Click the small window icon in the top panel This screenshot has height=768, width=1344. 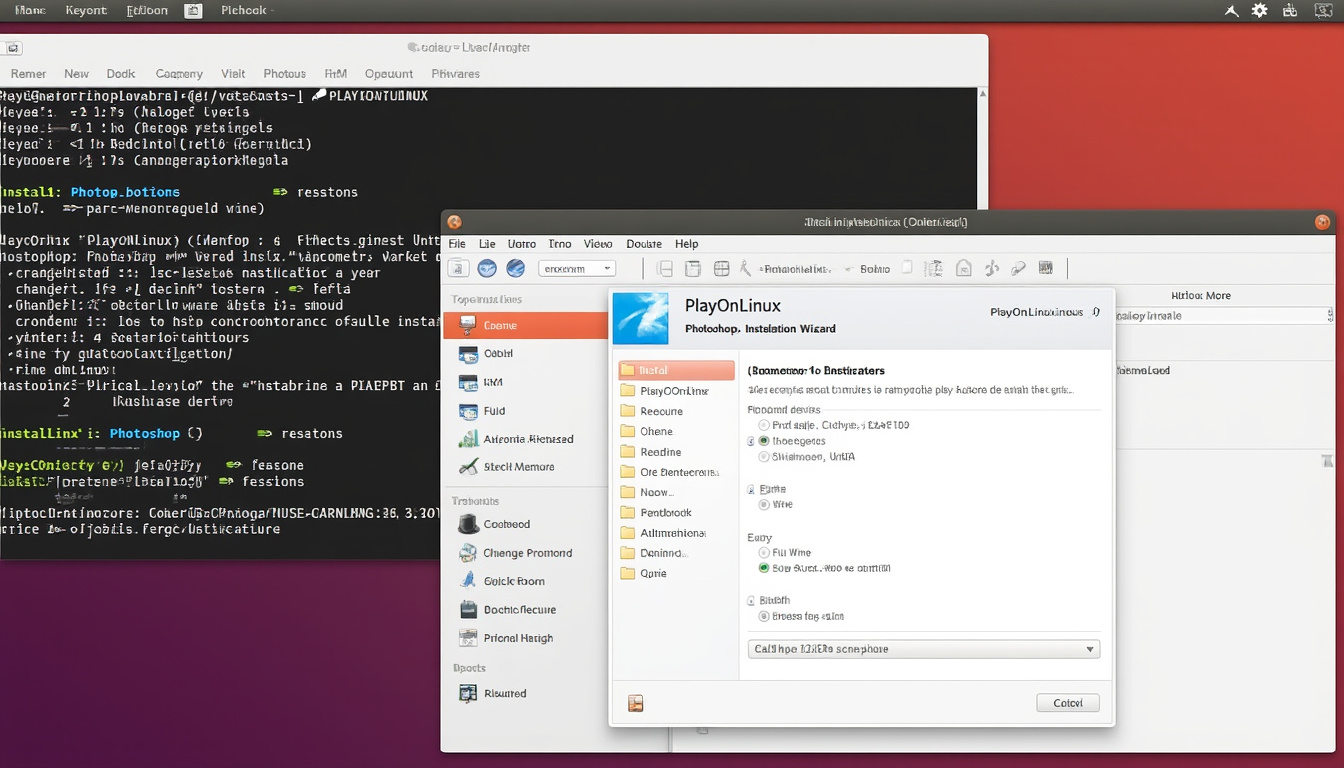pos(194,10)
